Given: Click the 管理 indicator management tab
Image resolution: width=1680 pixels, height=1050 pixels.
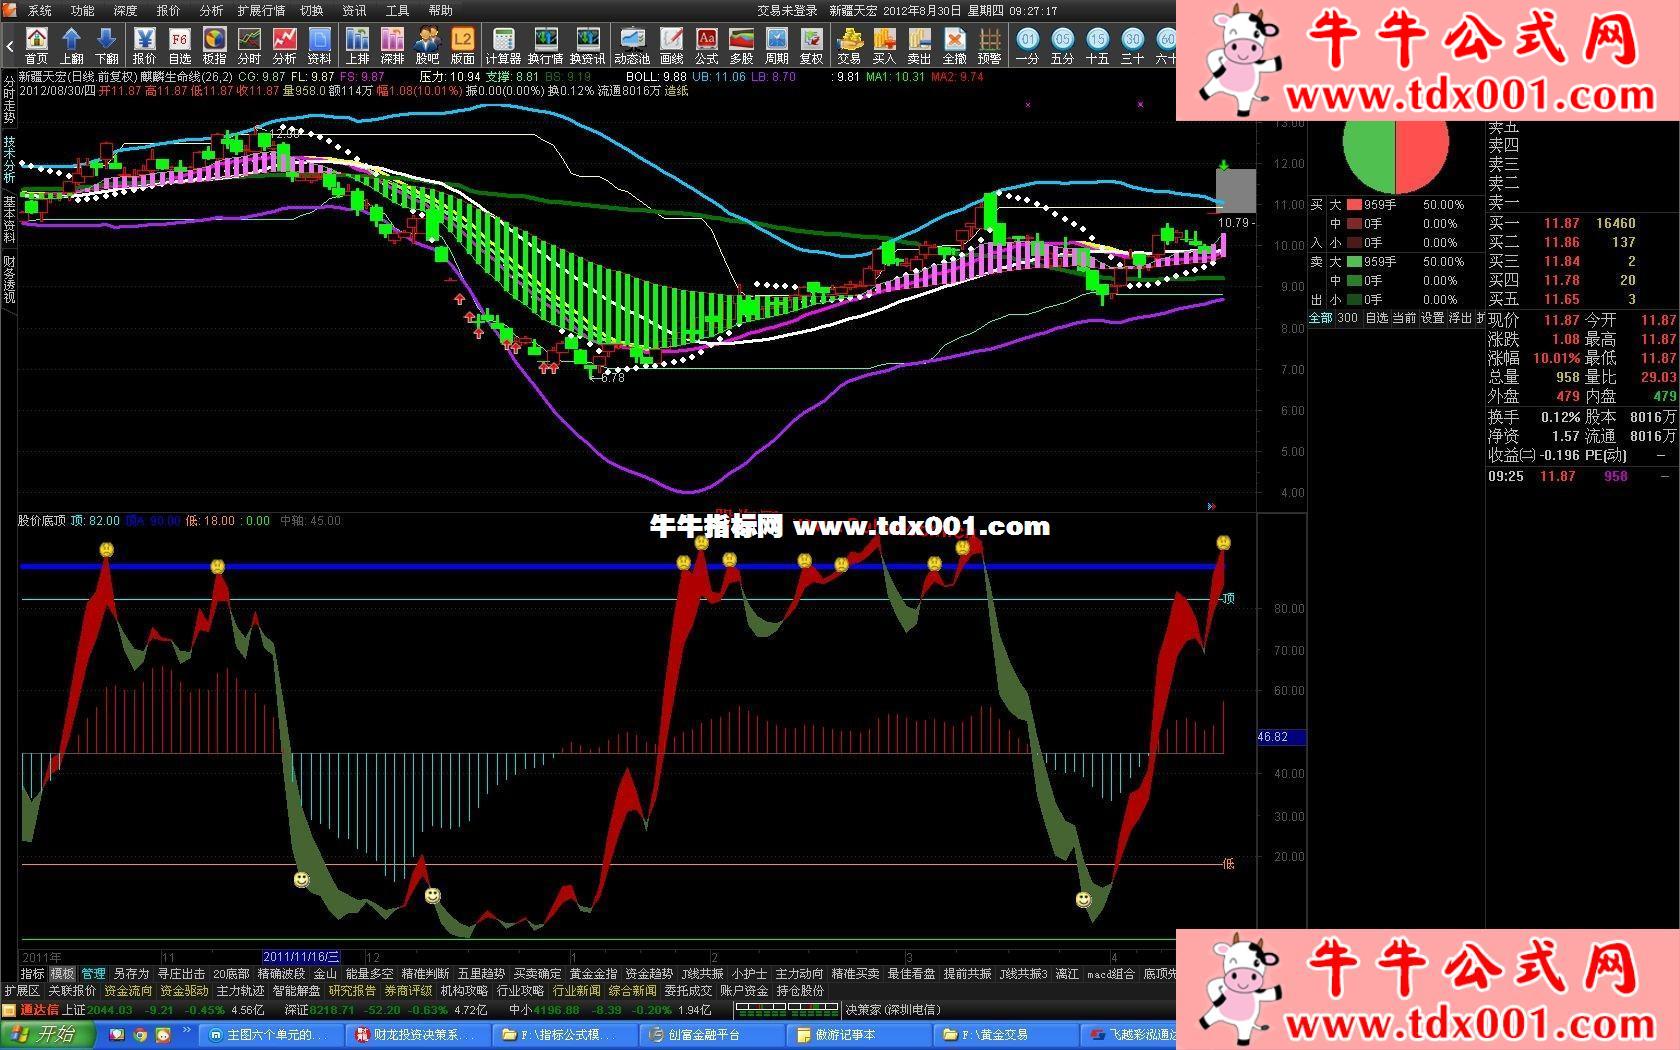Looking at the screenshot, I should pyautogui.click(x=93, y=973).
